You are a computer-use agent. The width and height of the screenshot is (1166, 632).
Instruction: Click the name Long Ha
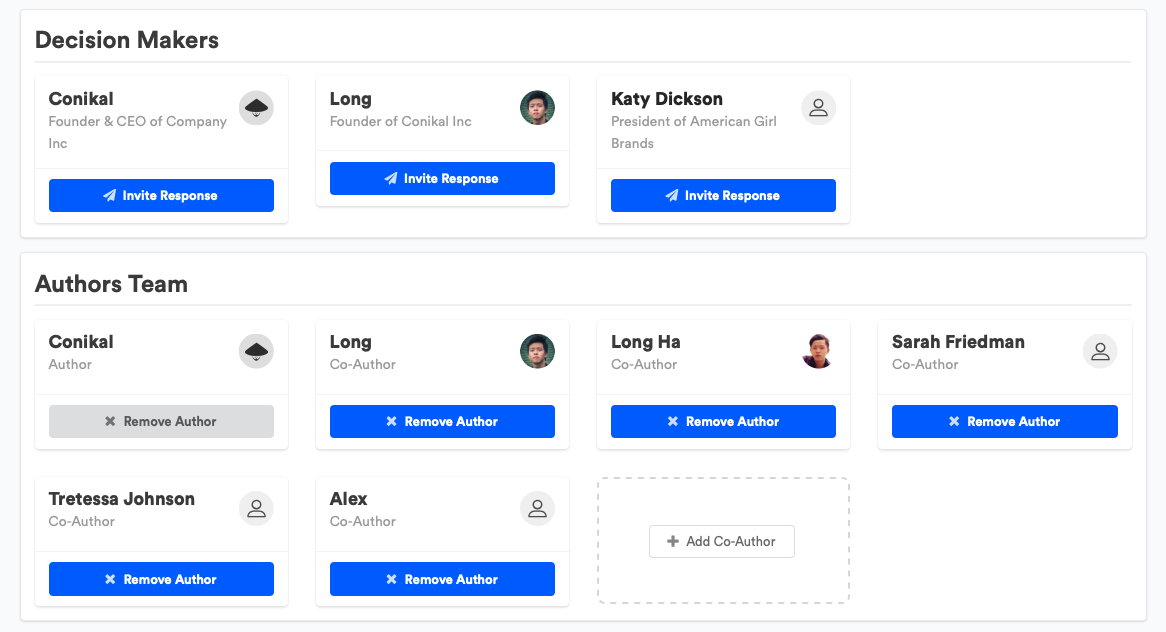tap(645, 342)
